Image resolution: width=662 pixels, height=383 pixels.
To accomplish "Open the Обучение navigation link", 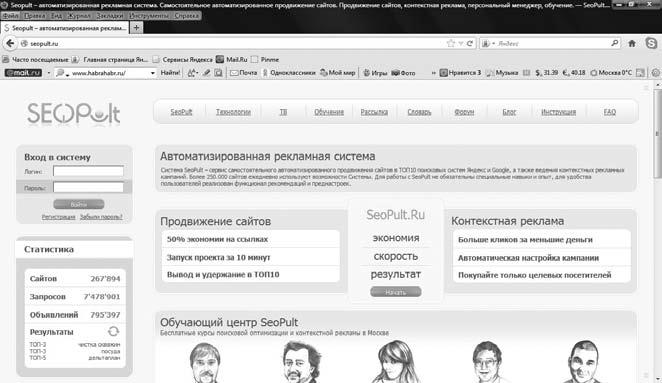I will coord(329,112).
